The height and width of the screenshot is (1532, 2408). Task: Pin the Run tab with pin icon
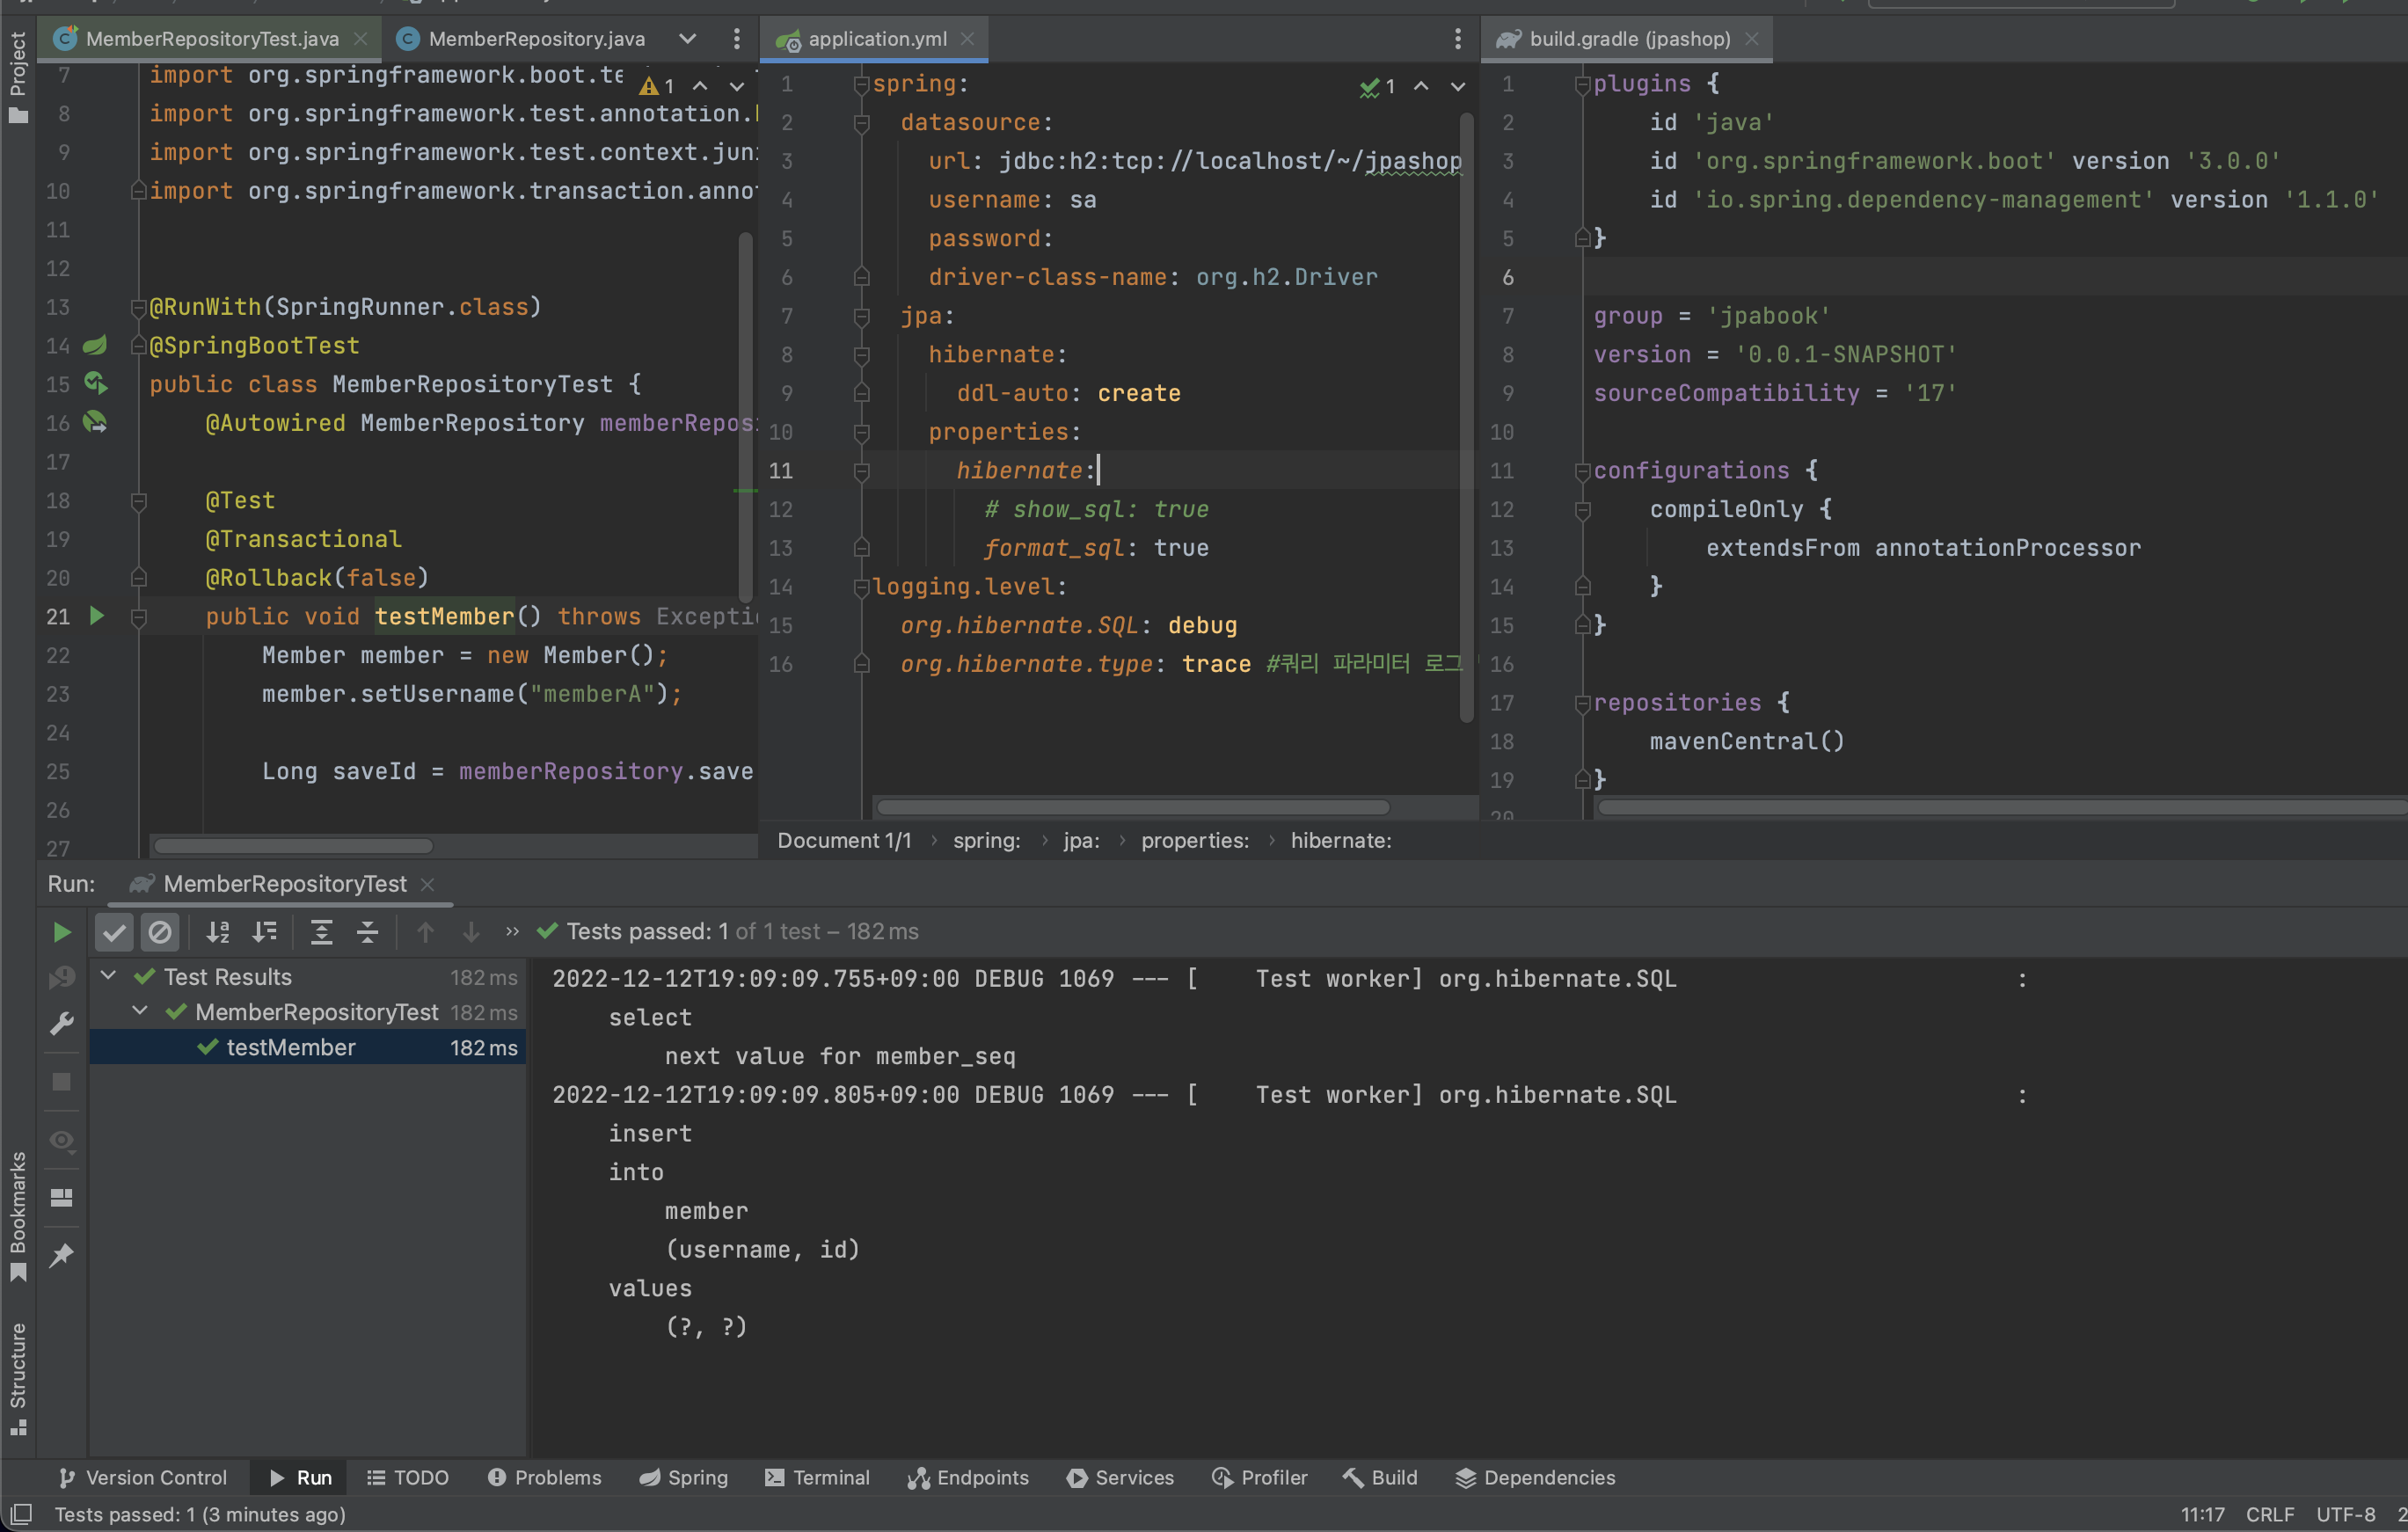[62, 1255]
